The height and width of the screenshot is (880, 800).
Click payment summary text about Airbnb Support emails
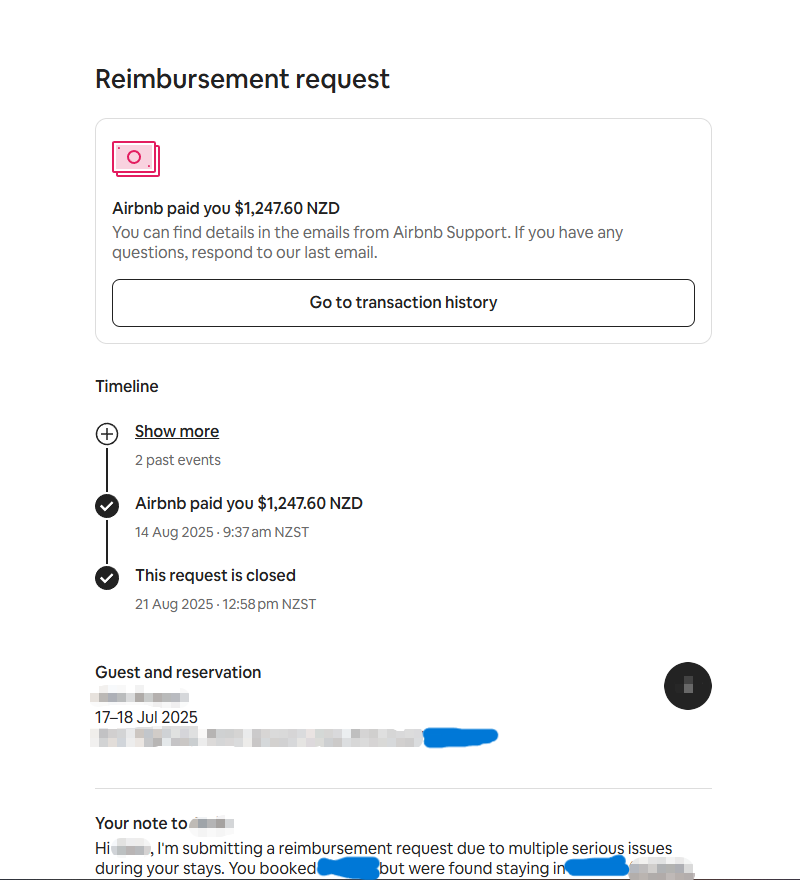367,242
